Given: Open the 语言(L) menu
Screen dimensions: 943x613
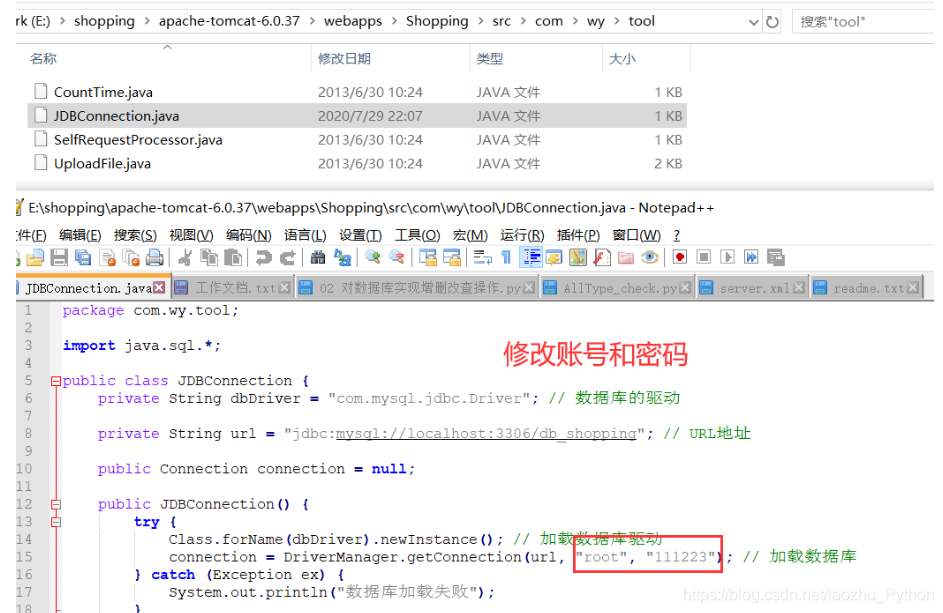Looking at the screenshot, I should (306, 235).
